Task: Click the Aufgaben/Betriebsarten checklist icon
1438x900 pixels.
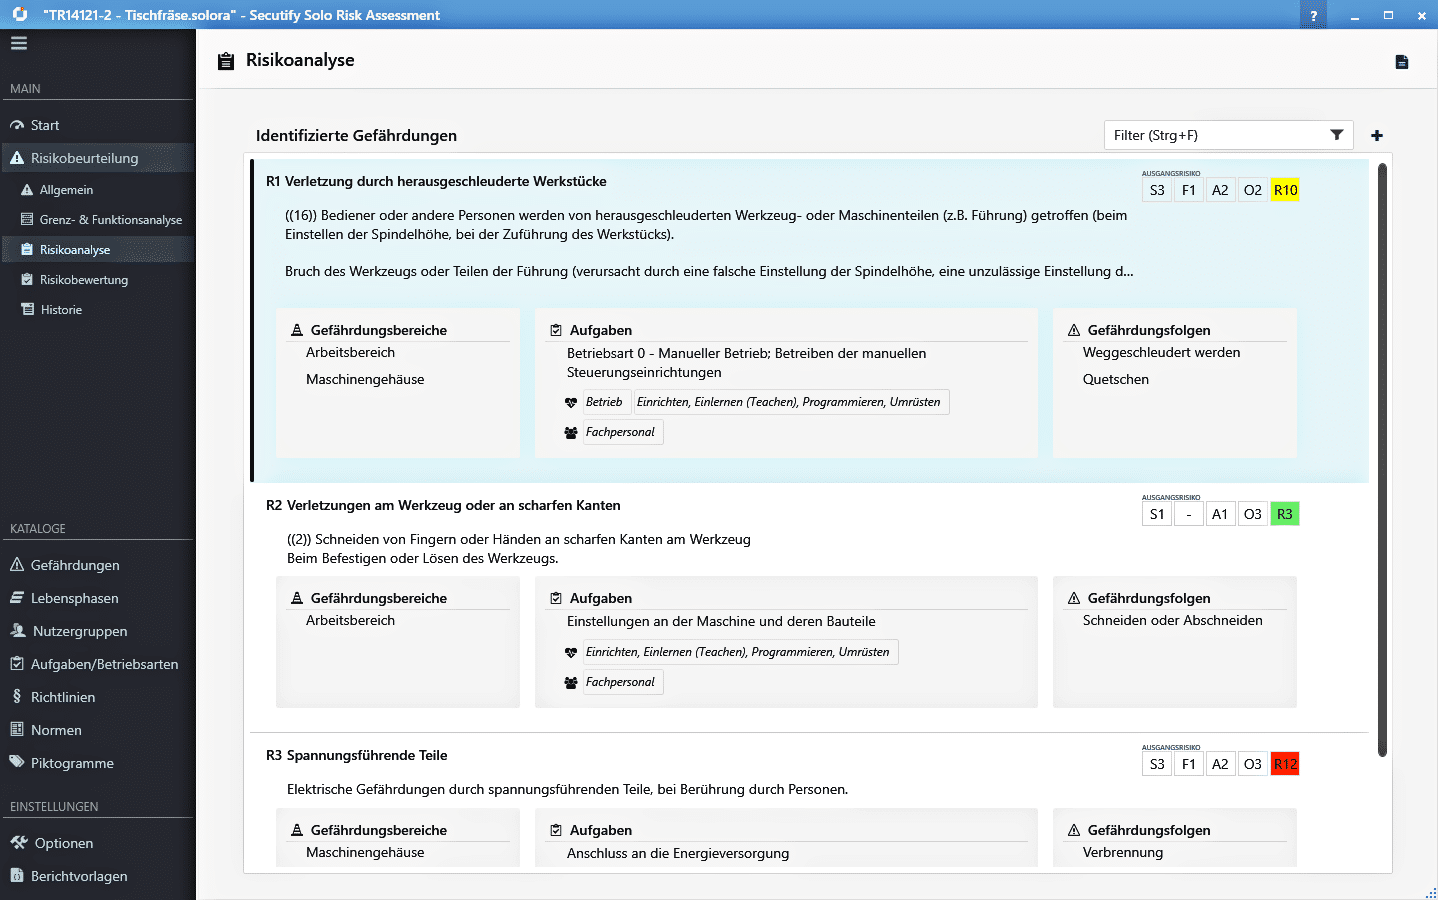Action: point(17,664)
